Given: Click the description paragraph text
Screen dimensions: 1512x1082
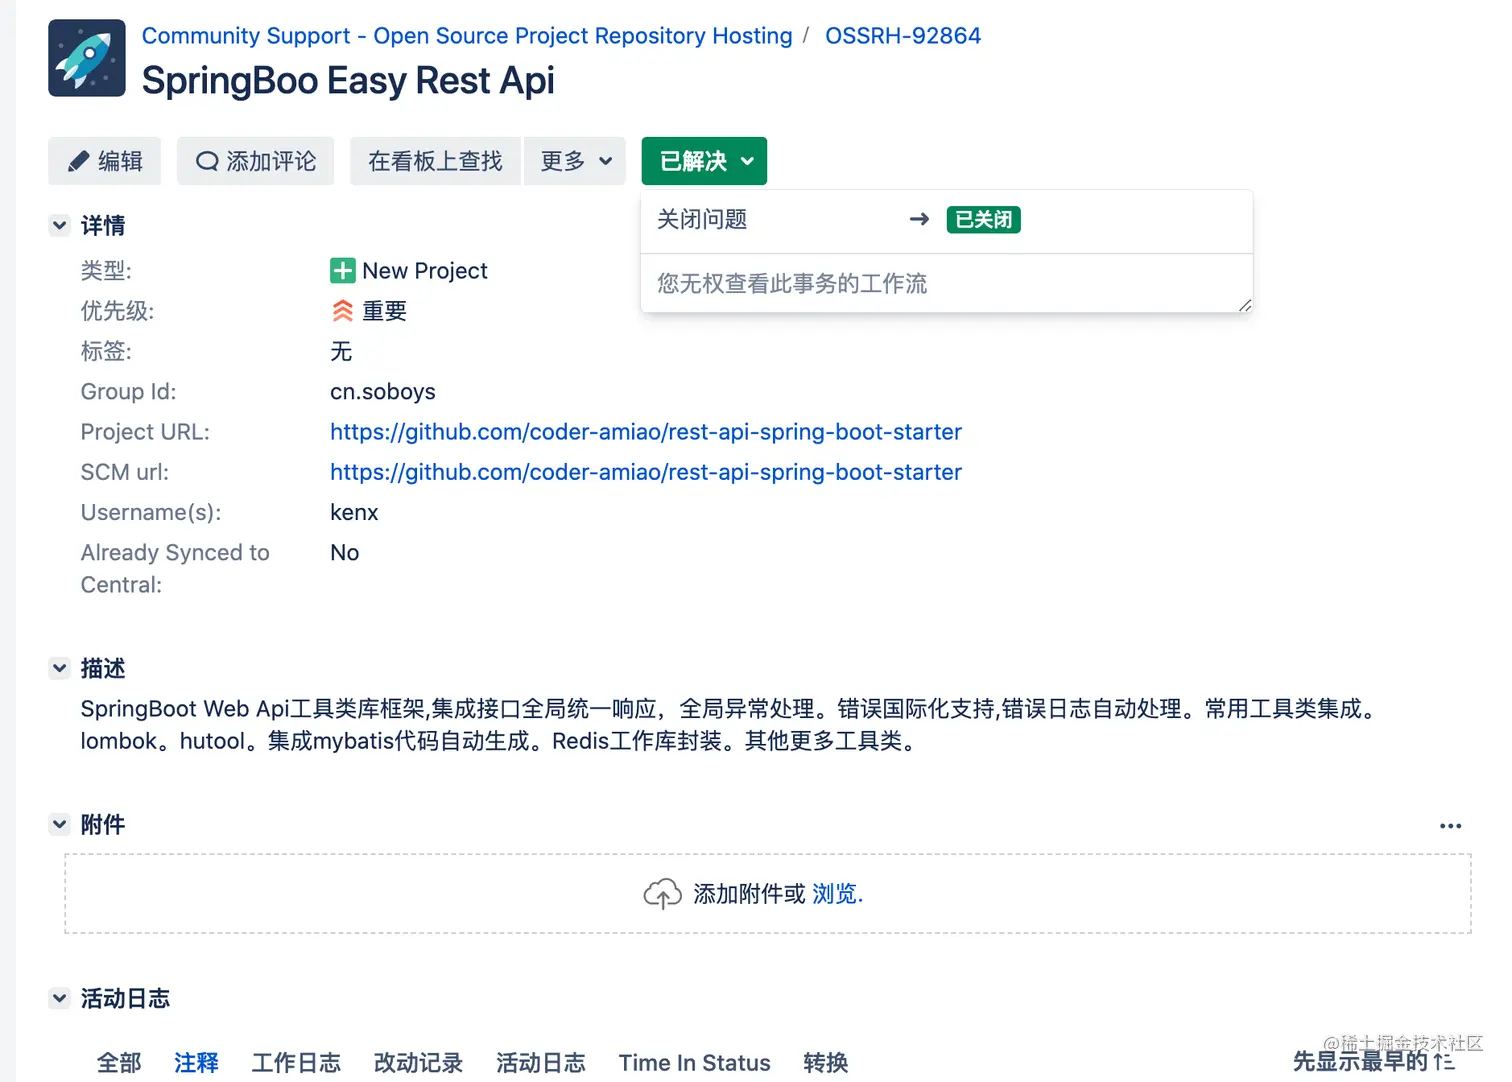Looking at the screenshot, I should tap(732, 725).
